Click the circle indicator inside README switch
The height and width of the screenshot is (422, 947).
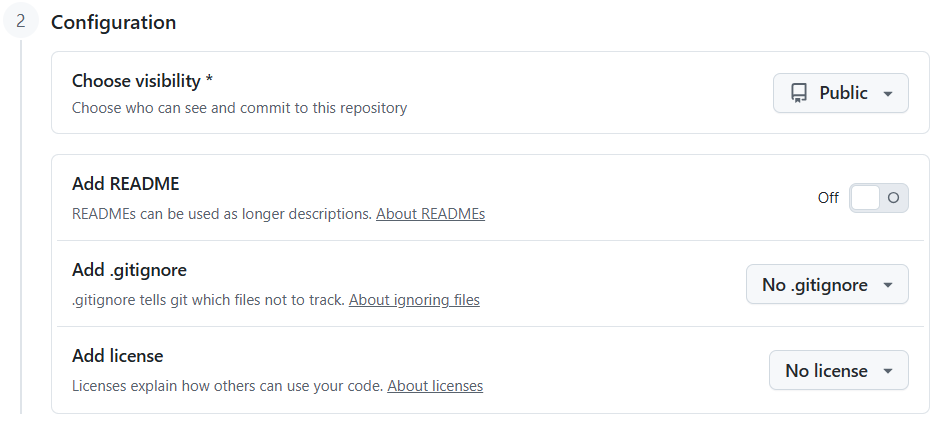(x=893, y=197)
